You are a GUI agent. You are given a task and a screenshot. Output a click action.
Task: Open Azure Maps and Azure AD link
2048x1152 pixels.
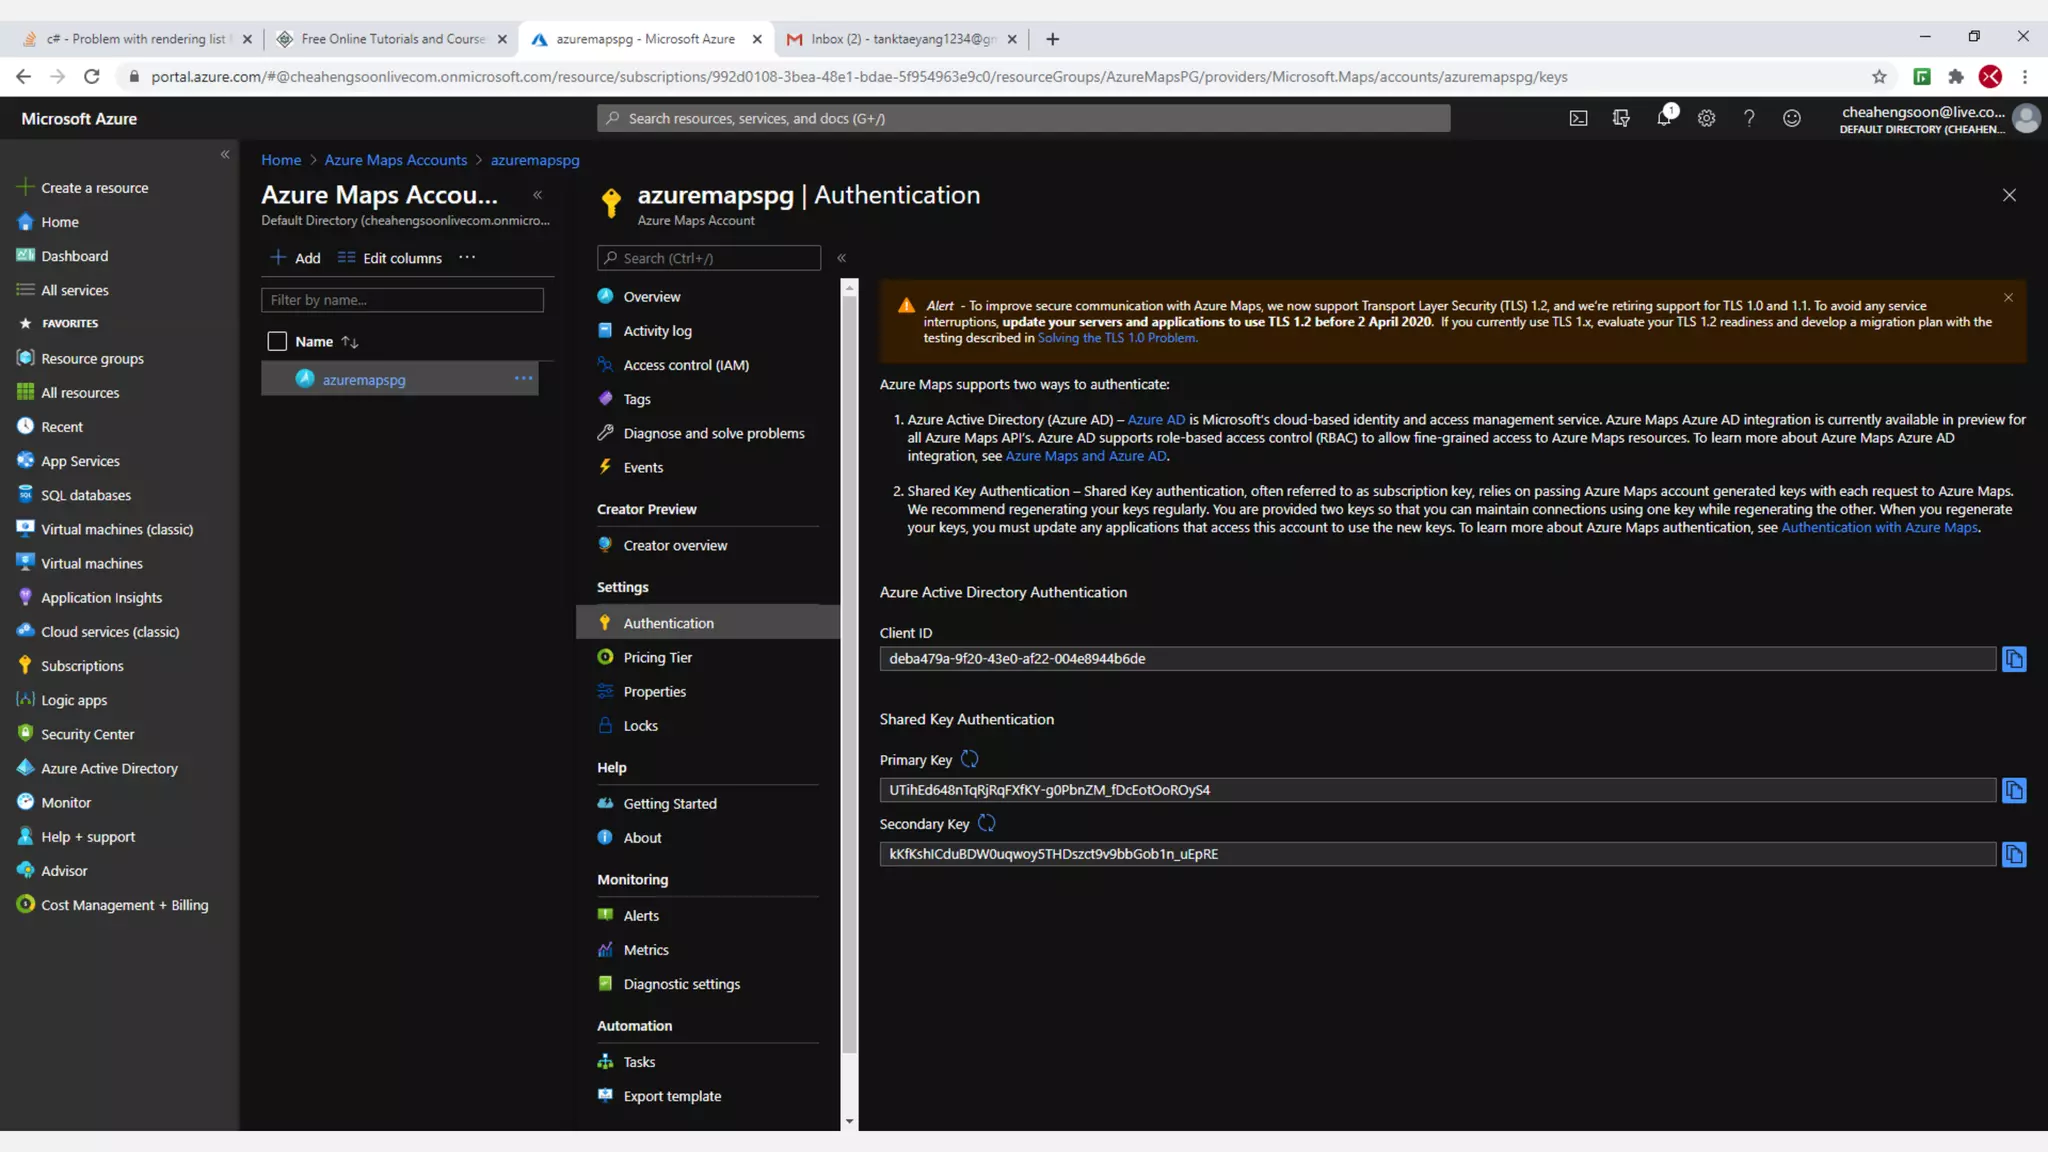[1085, 456]
